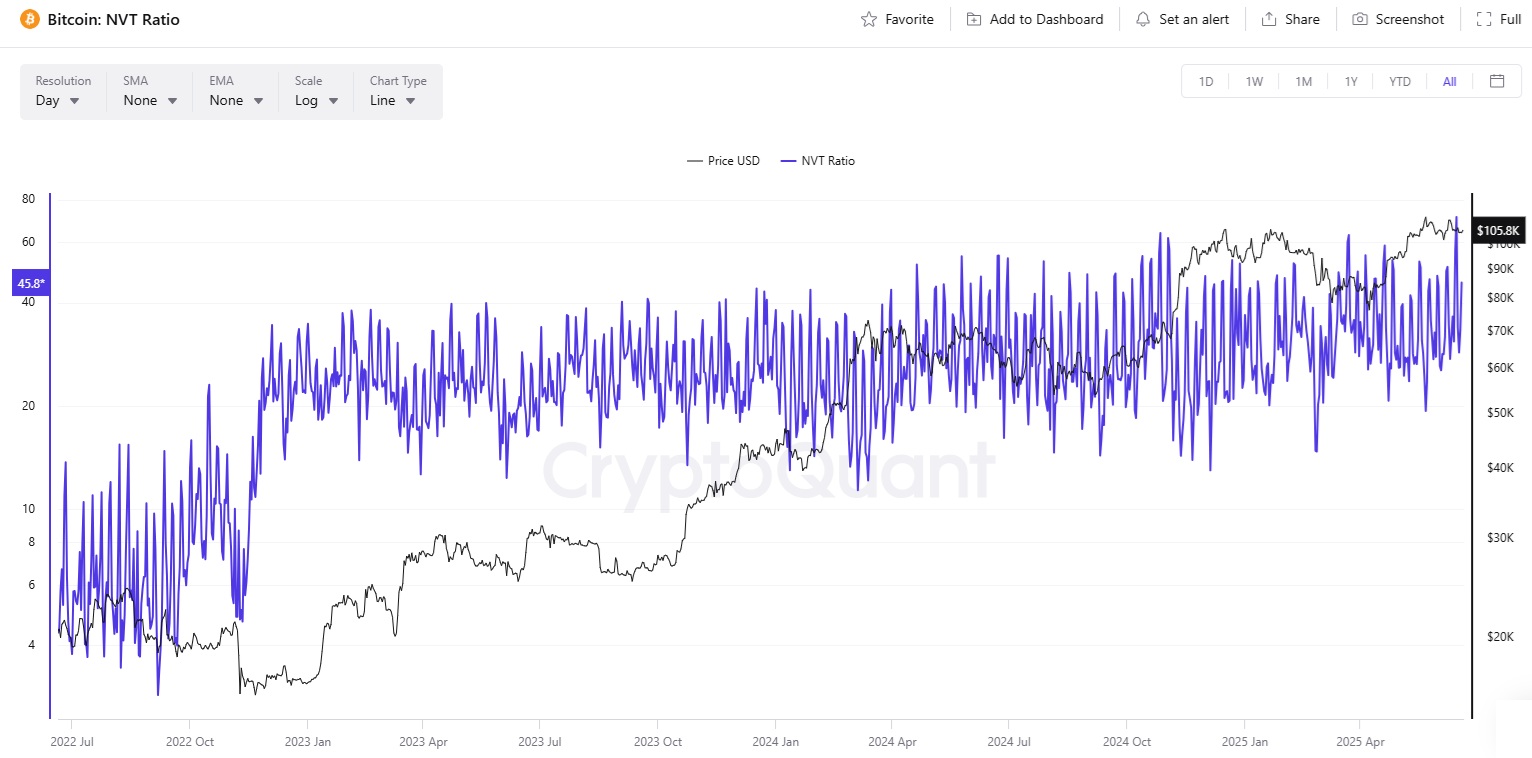Click the 20 left axis label
The image size is (1532, 758).
tap(28, 406)
